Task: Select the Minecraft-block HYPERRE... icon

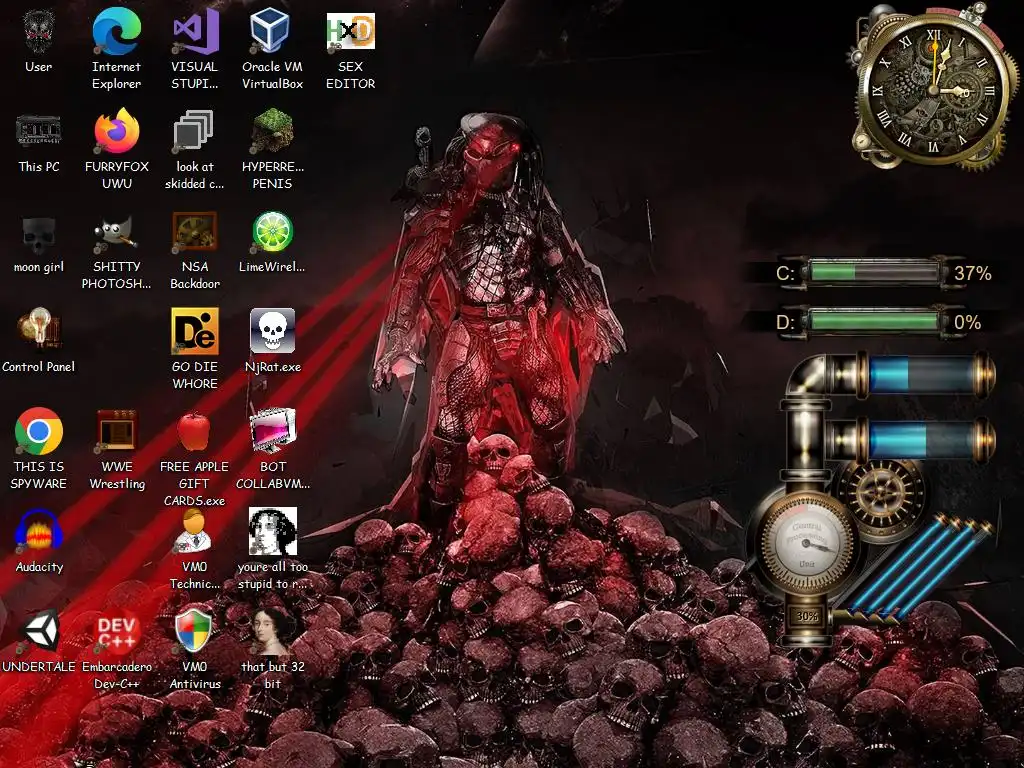Action: pyautogui.click(x=272, y=150)
